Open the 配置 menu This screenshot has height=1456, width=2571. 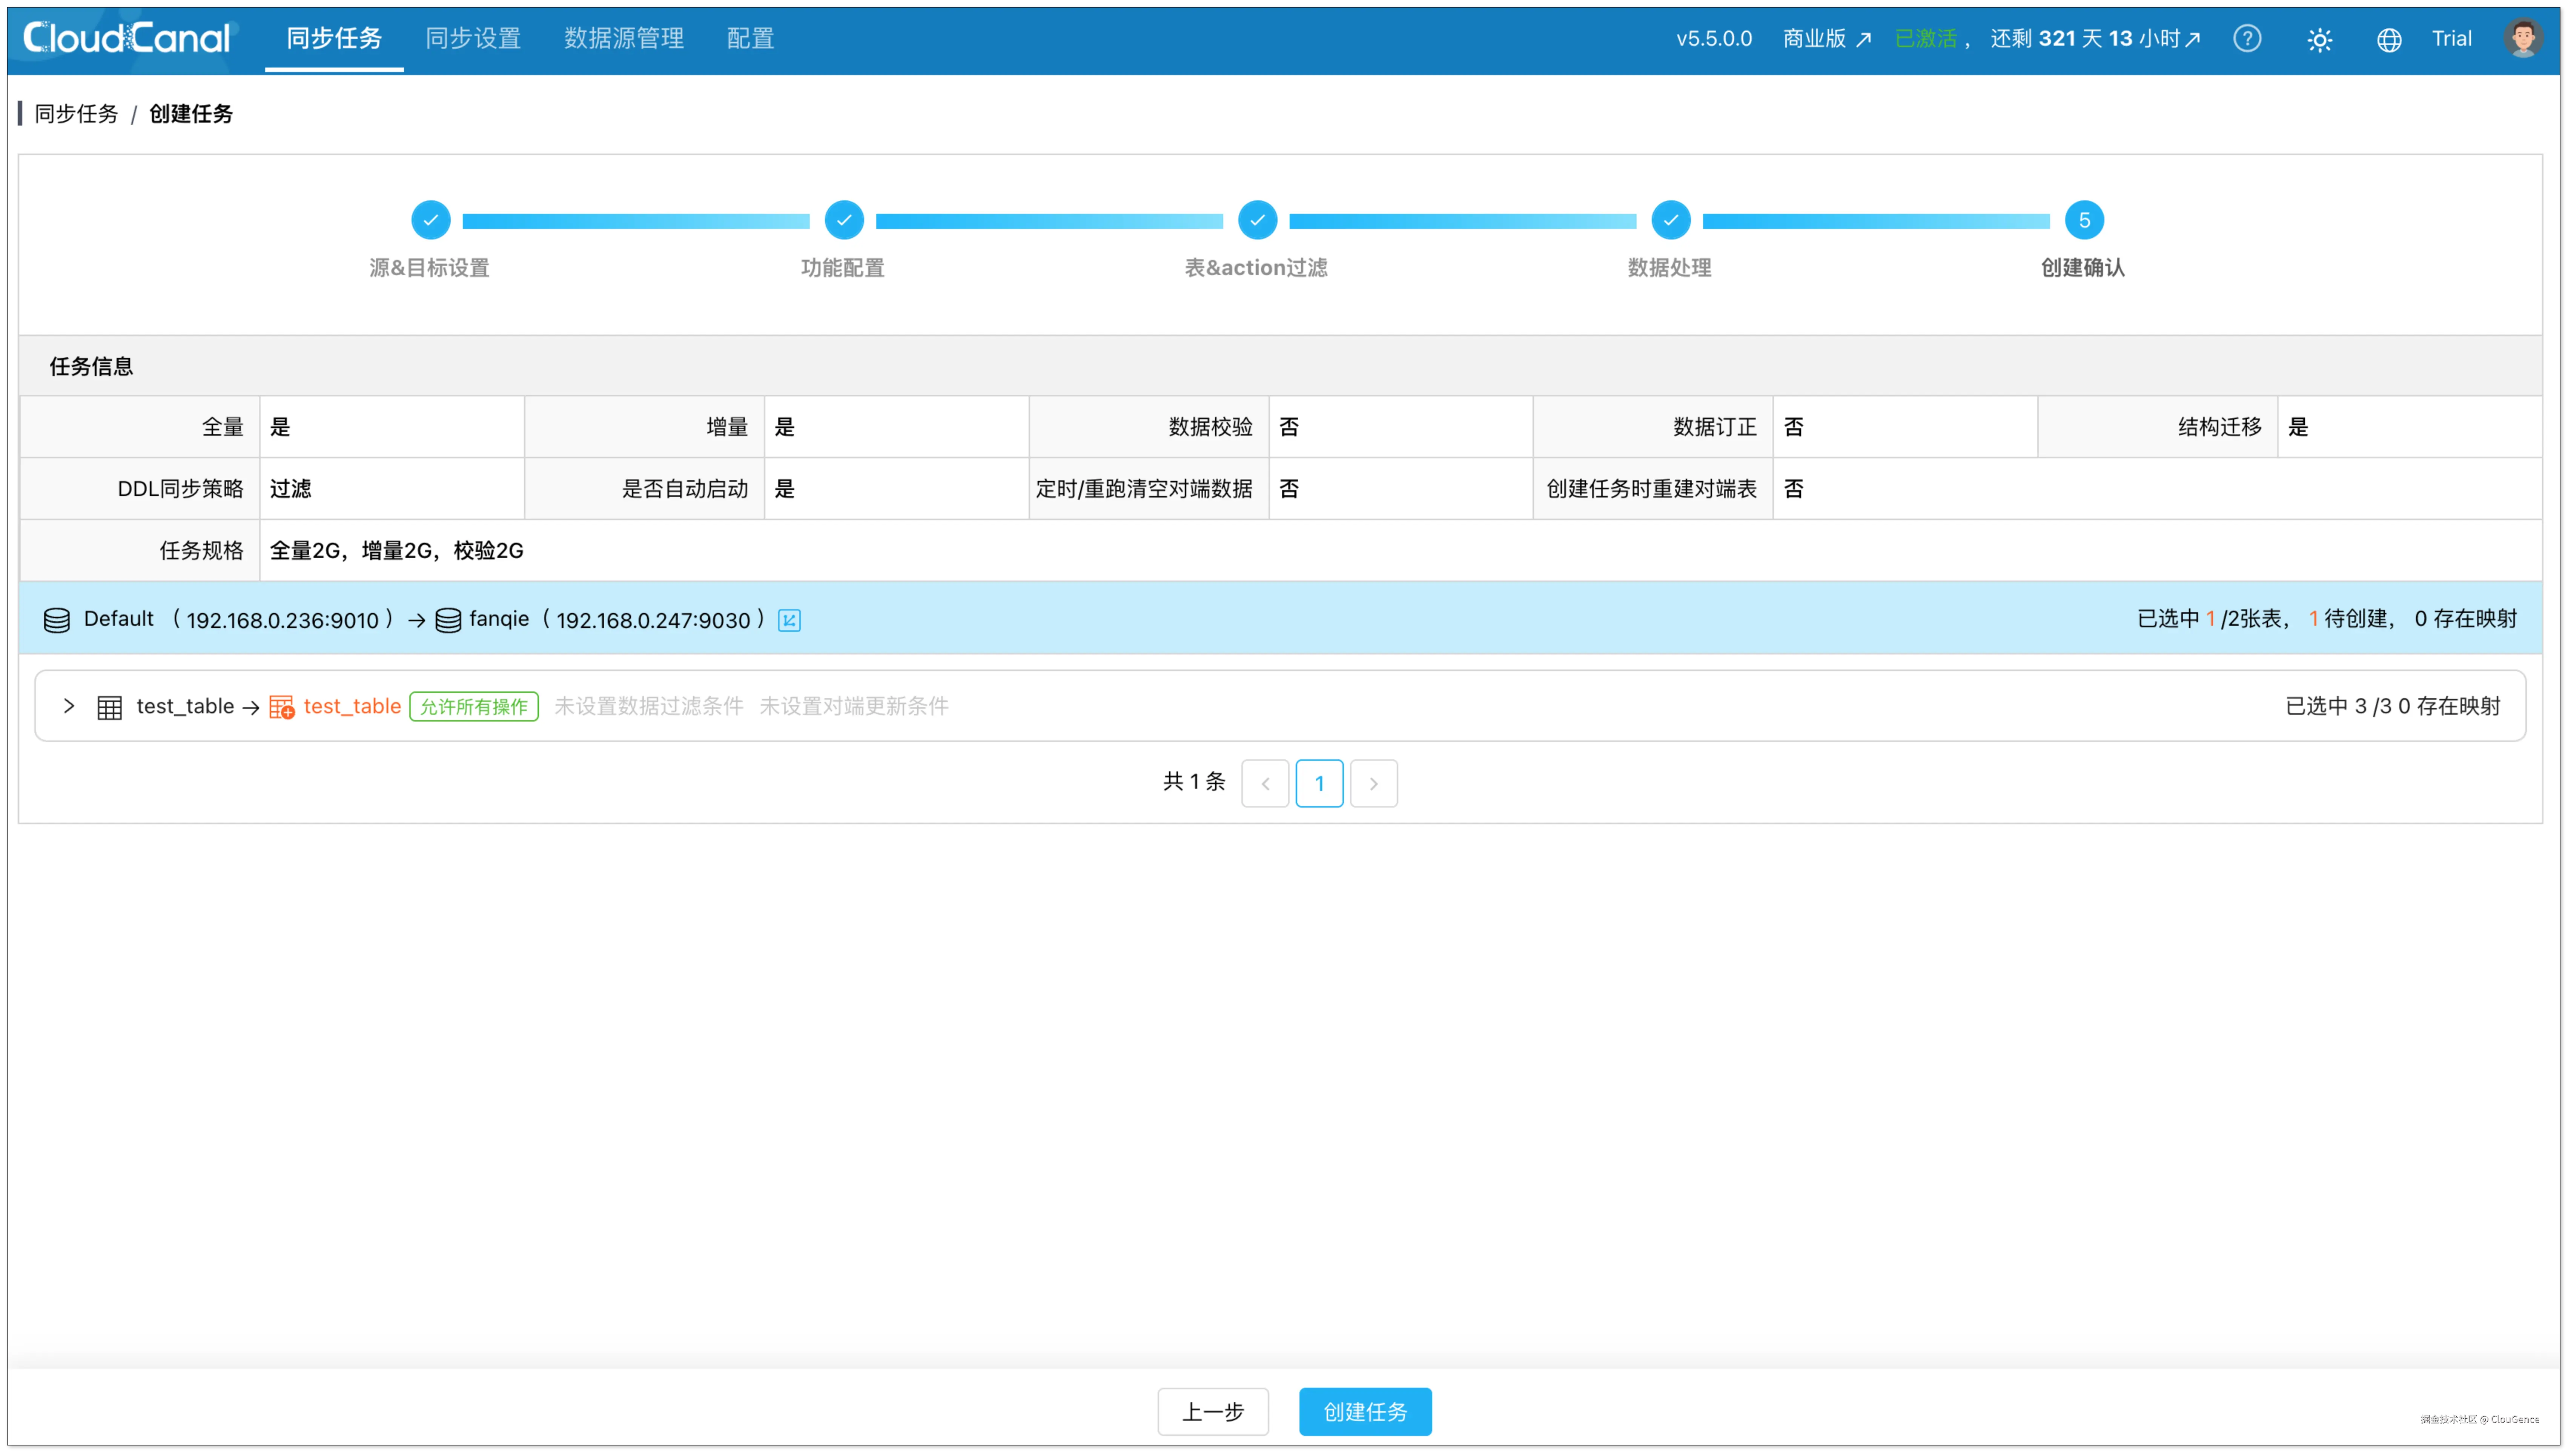(x=750, y=38)
